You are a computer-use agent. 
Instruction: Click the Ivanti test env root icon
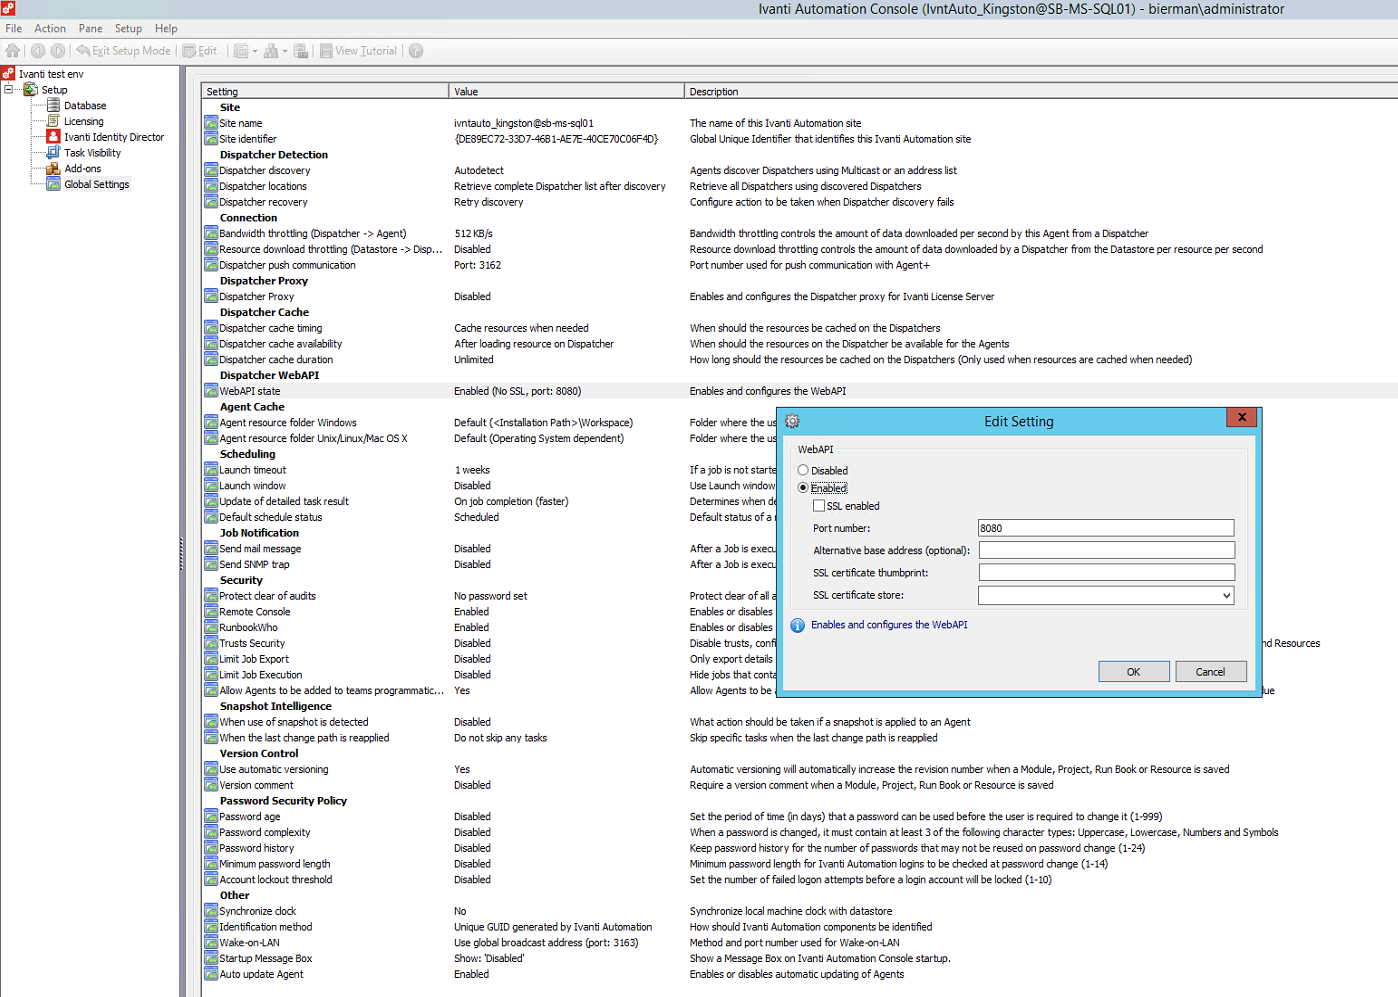tap(8, 74)
